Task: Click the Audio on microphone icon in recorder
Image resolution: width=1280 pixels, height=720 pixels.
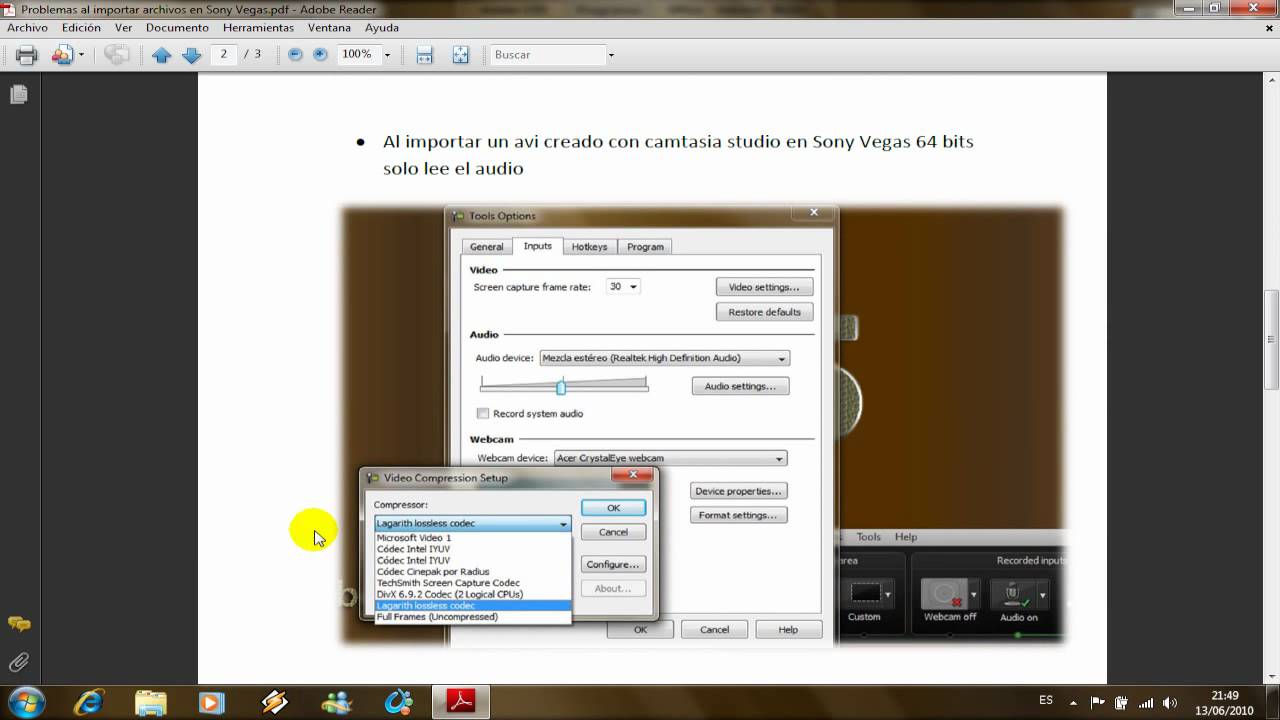Action: [x=1013, y=594]
